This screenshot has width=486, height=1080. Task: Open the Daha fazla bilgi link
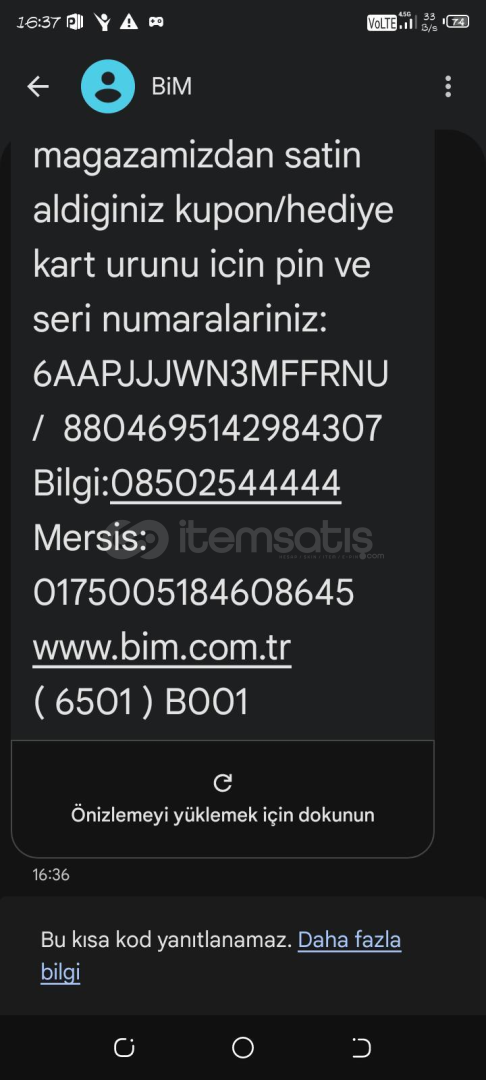click(x=221, y=956)
